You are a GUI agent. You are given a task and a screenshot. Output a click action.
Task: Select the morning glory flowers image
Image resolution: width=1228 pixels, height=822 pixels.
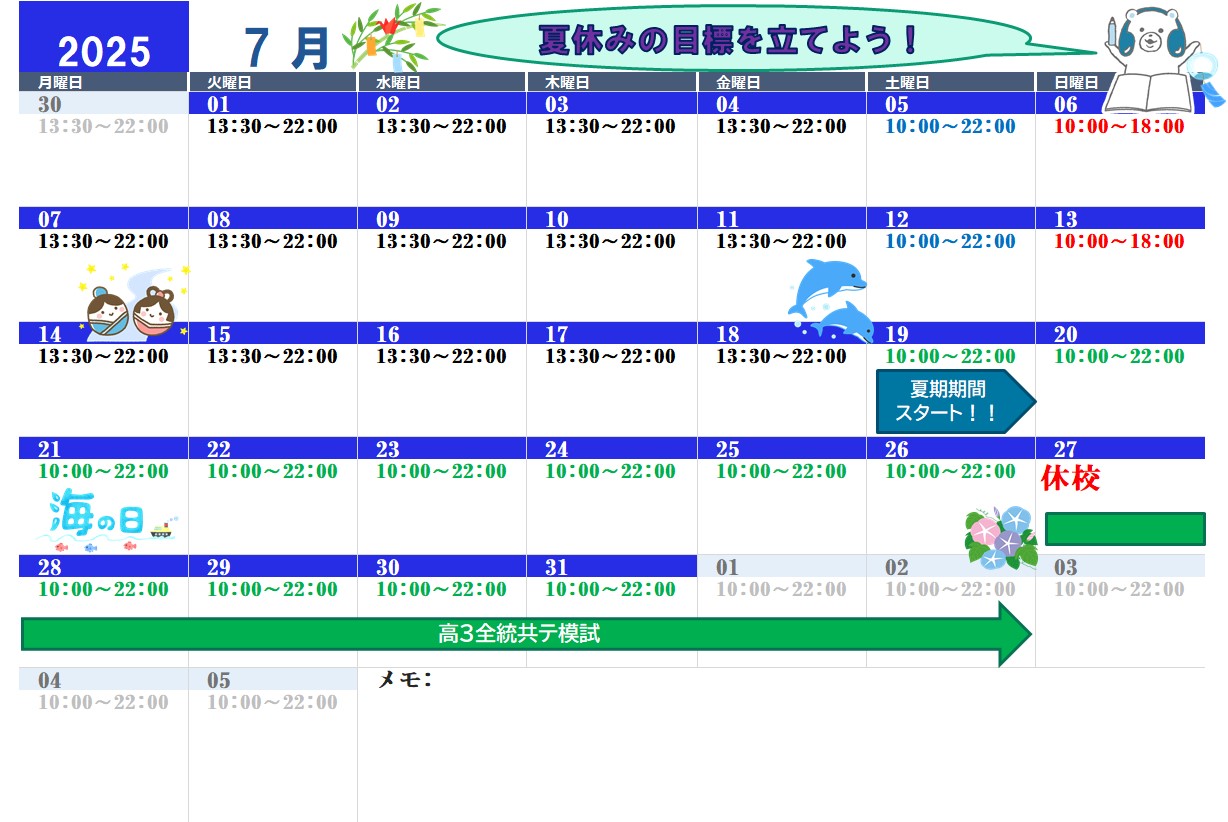tap(1001, 537)
